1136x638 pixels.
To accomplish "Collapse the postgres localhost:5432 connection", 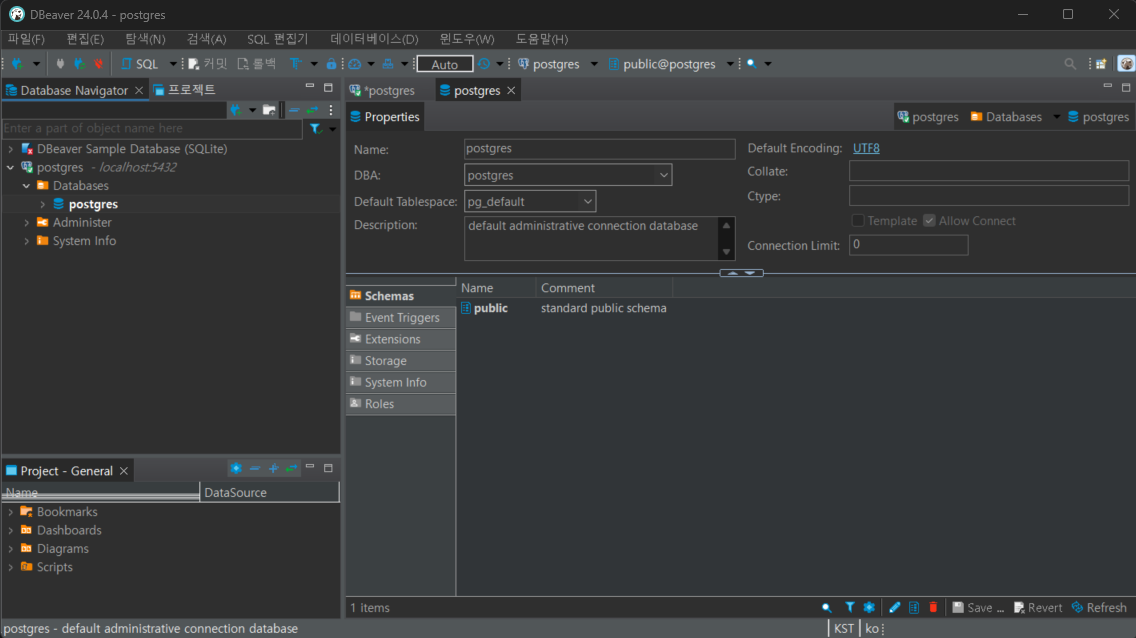I will click(10, 167).
